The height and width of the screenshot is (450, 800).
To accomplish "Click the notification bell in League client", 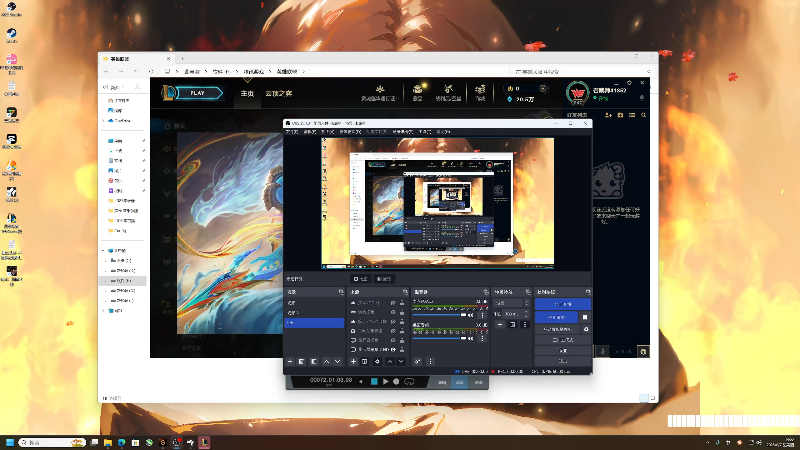I will [x=642, y=97].
